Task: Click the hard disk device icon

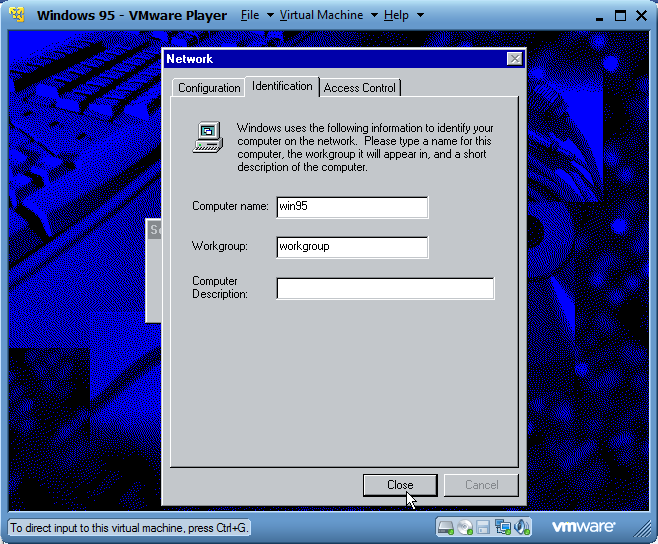Action: pos(445,527)
